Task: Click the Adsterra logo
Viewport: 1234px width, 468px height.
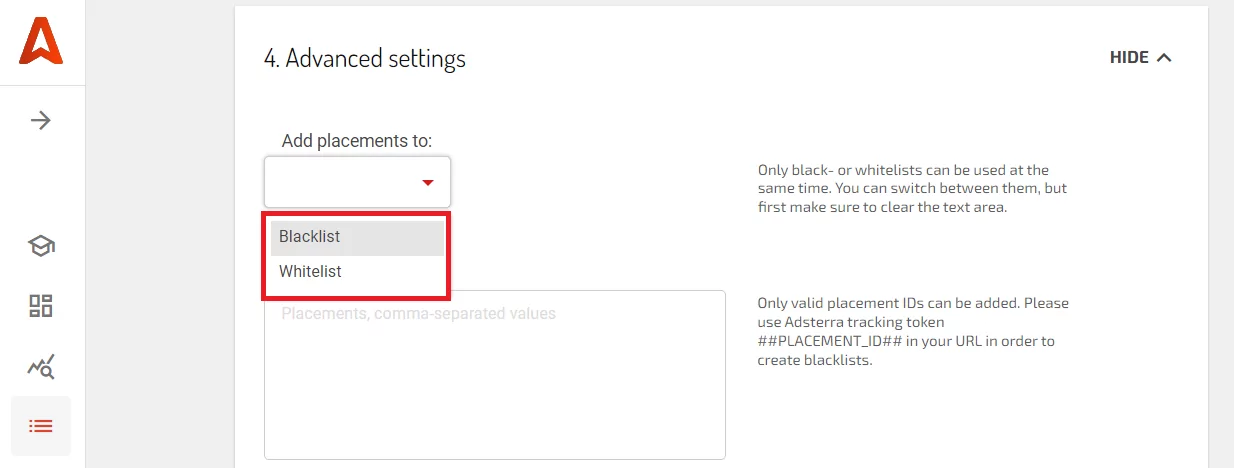Action: [x=41, y=42]
